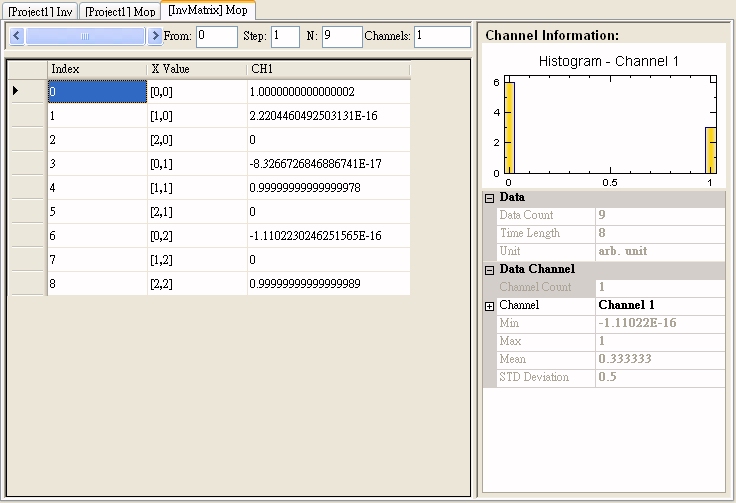Select the [InvMatrix] Mop tab
Viewport: 736px width, 503px height.
tap(208, 10)
